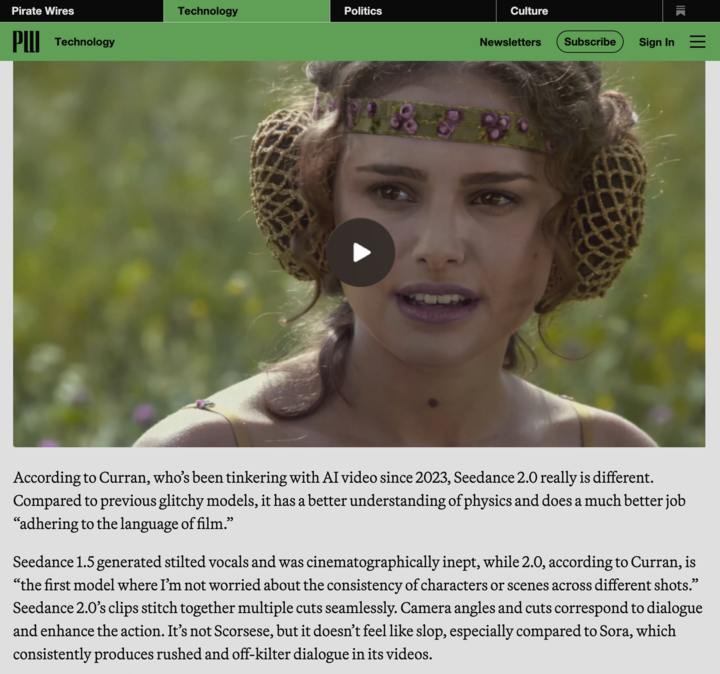Open the Newsletters link
The image size is (720, 674).
(510, 42)
